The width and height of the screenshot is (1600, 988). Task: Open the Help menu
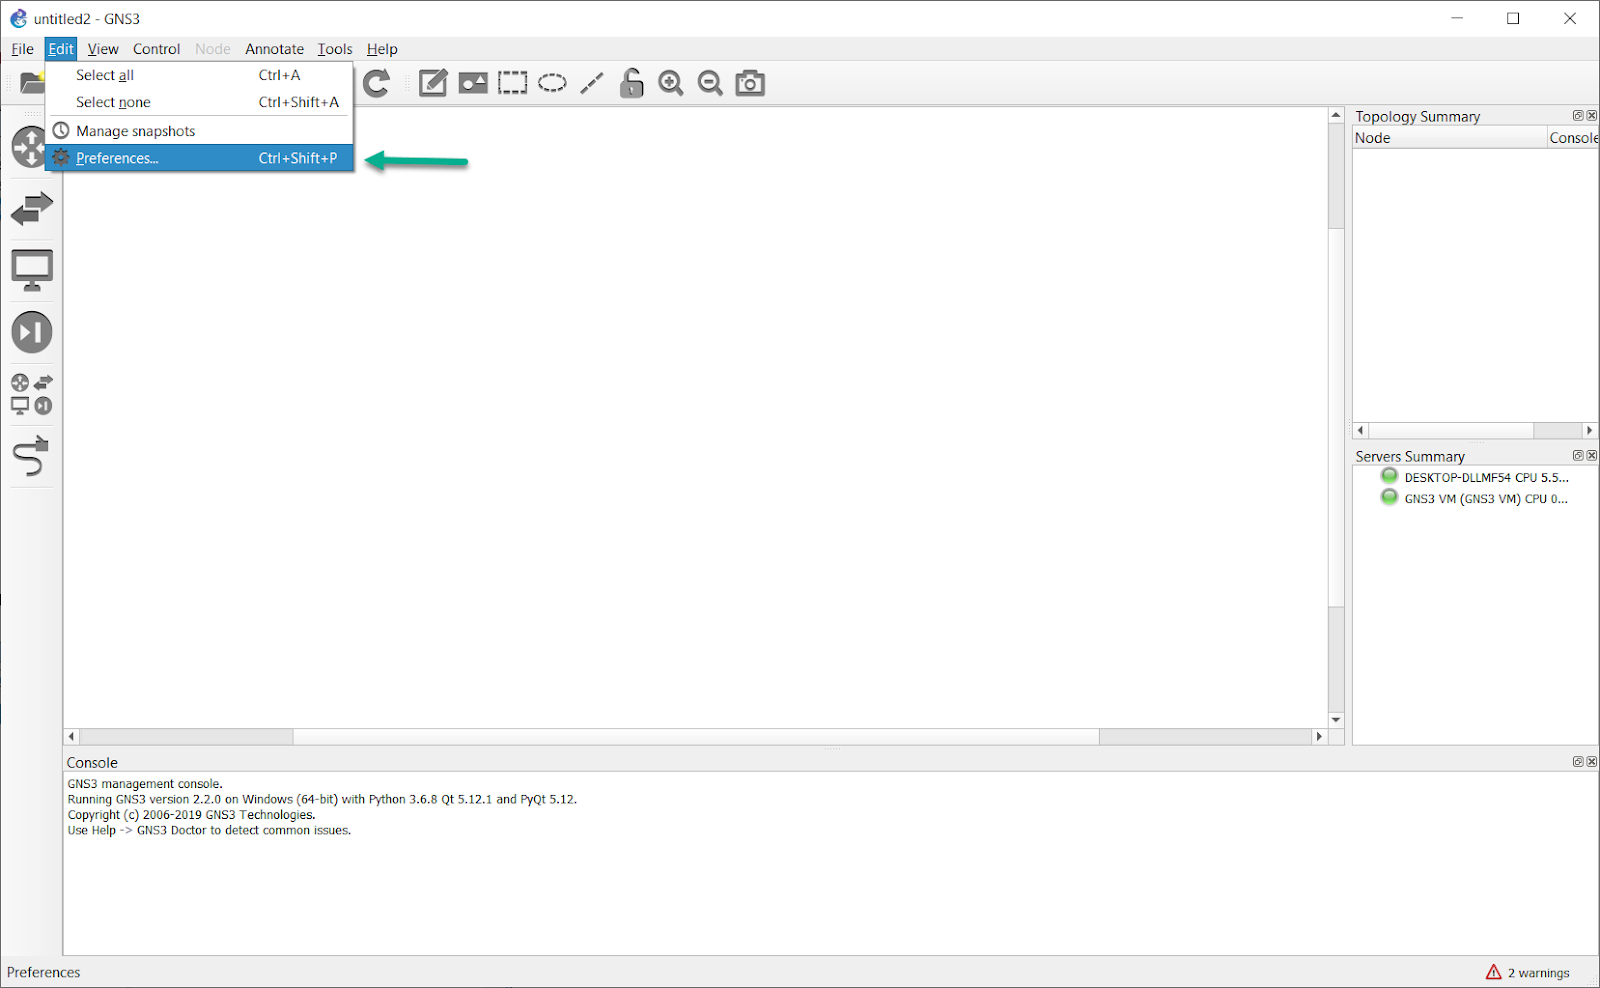(382, 49)
